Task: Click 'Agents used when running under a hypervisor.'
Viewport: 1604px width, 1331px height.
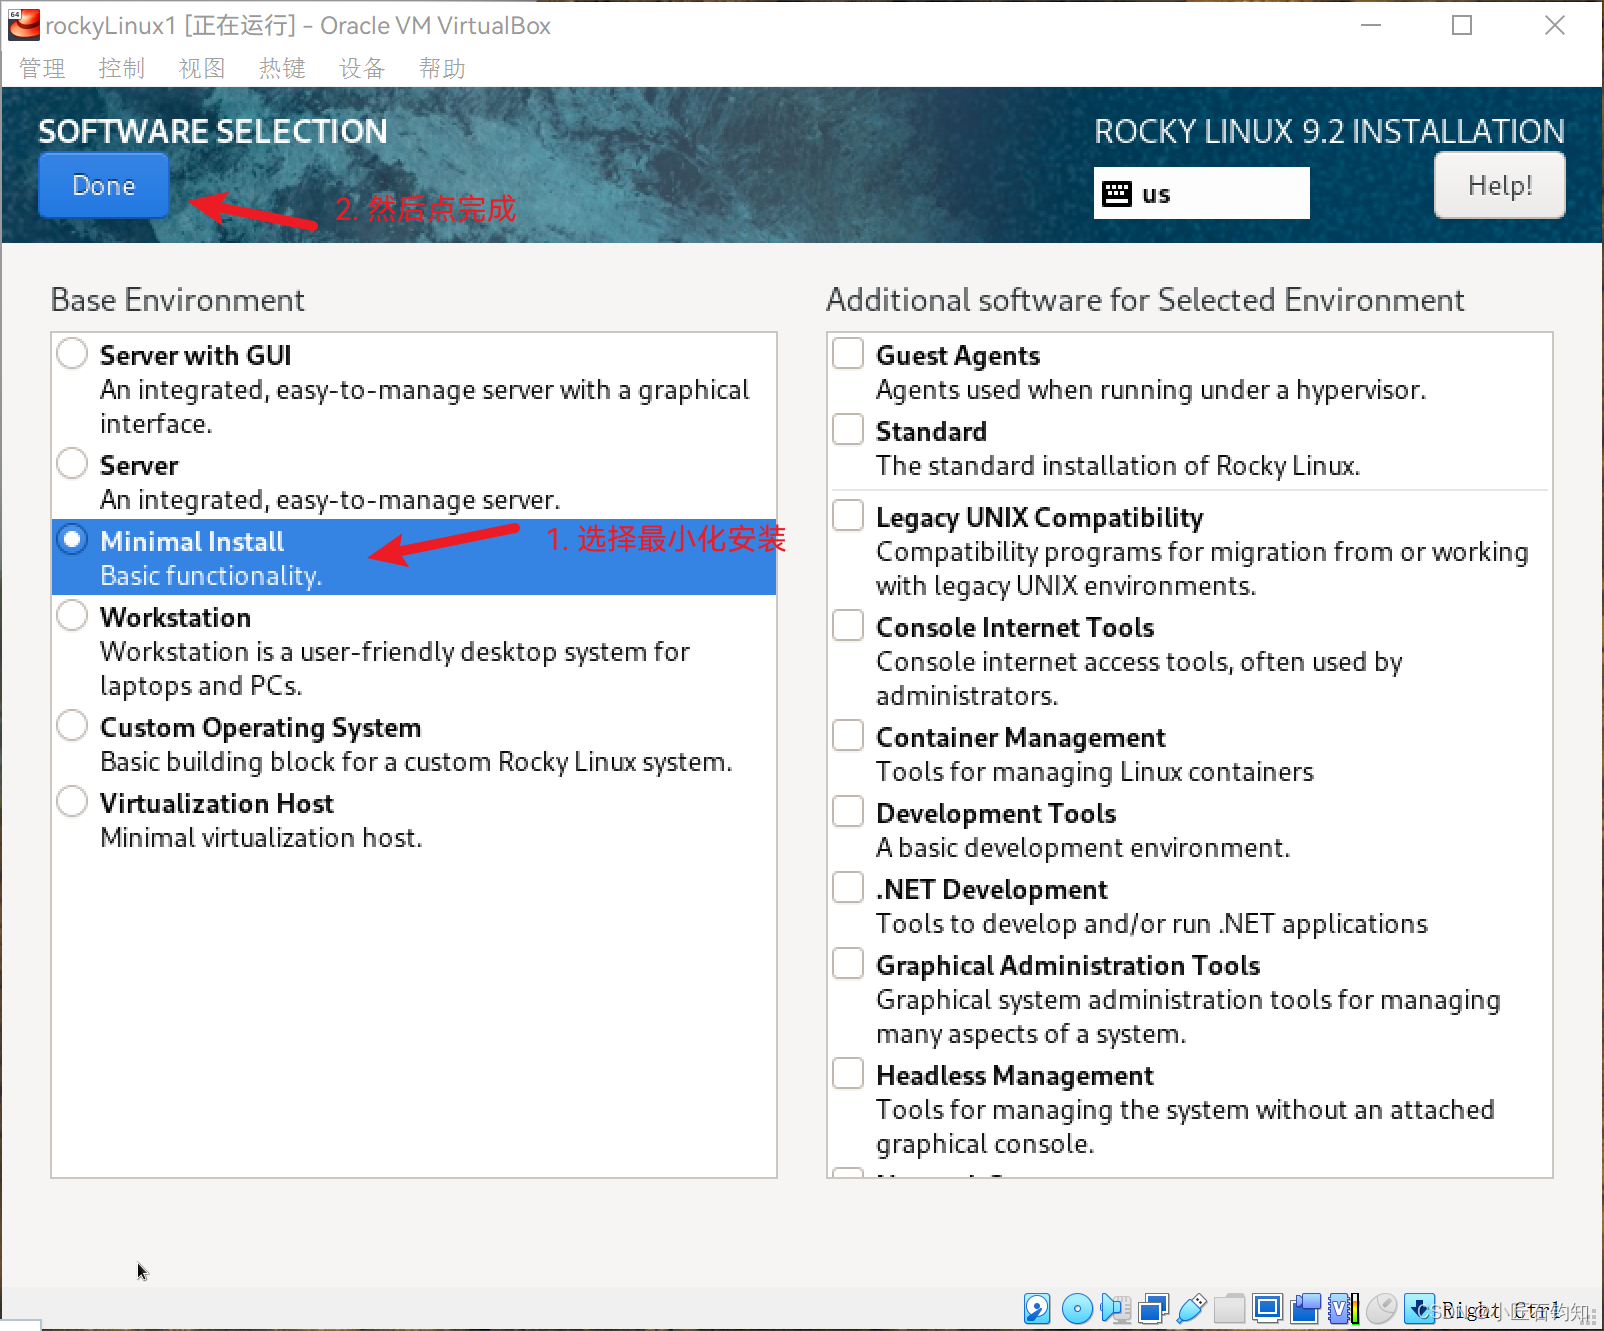Action: 1151,390
